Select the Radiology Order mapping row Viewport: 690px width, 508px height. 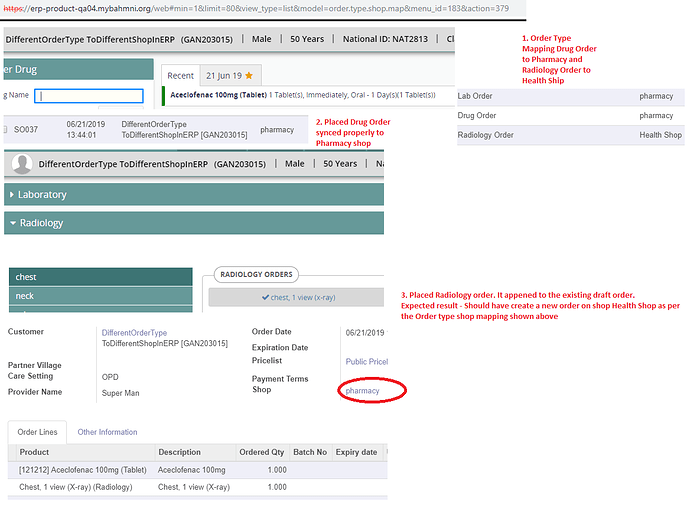coord(570,135)
